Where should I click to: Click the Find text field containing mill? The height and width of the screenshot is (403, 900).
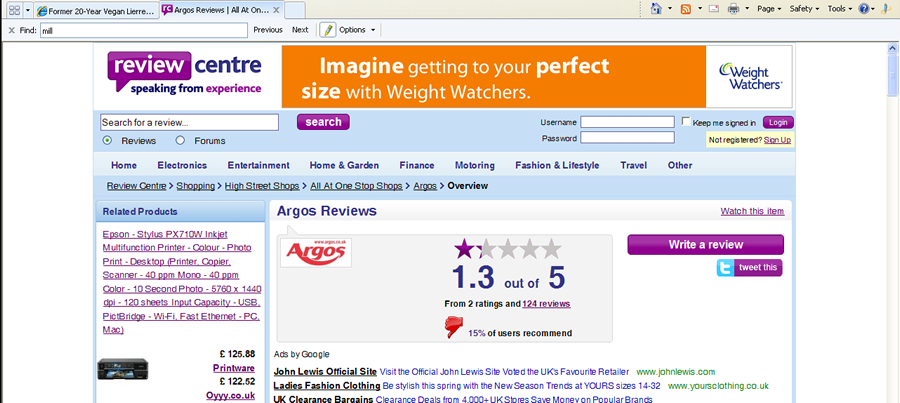coord(143,30)
